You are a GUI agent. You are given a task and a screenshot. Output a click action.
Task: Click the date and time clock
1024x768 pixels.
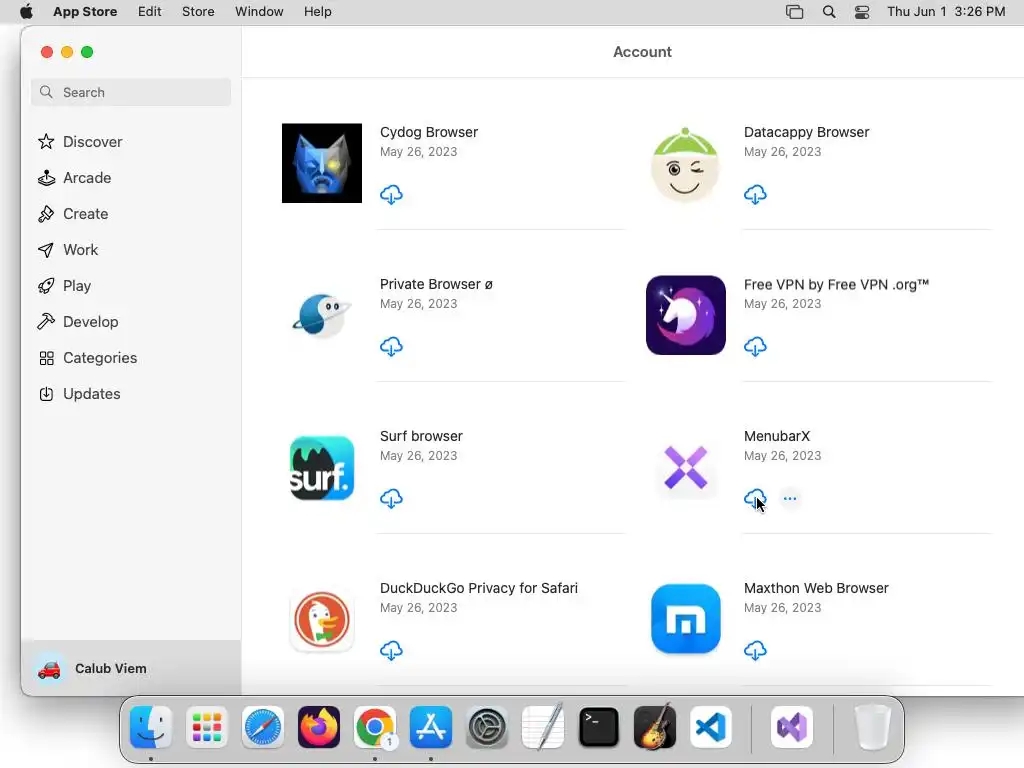pos(946,12)
